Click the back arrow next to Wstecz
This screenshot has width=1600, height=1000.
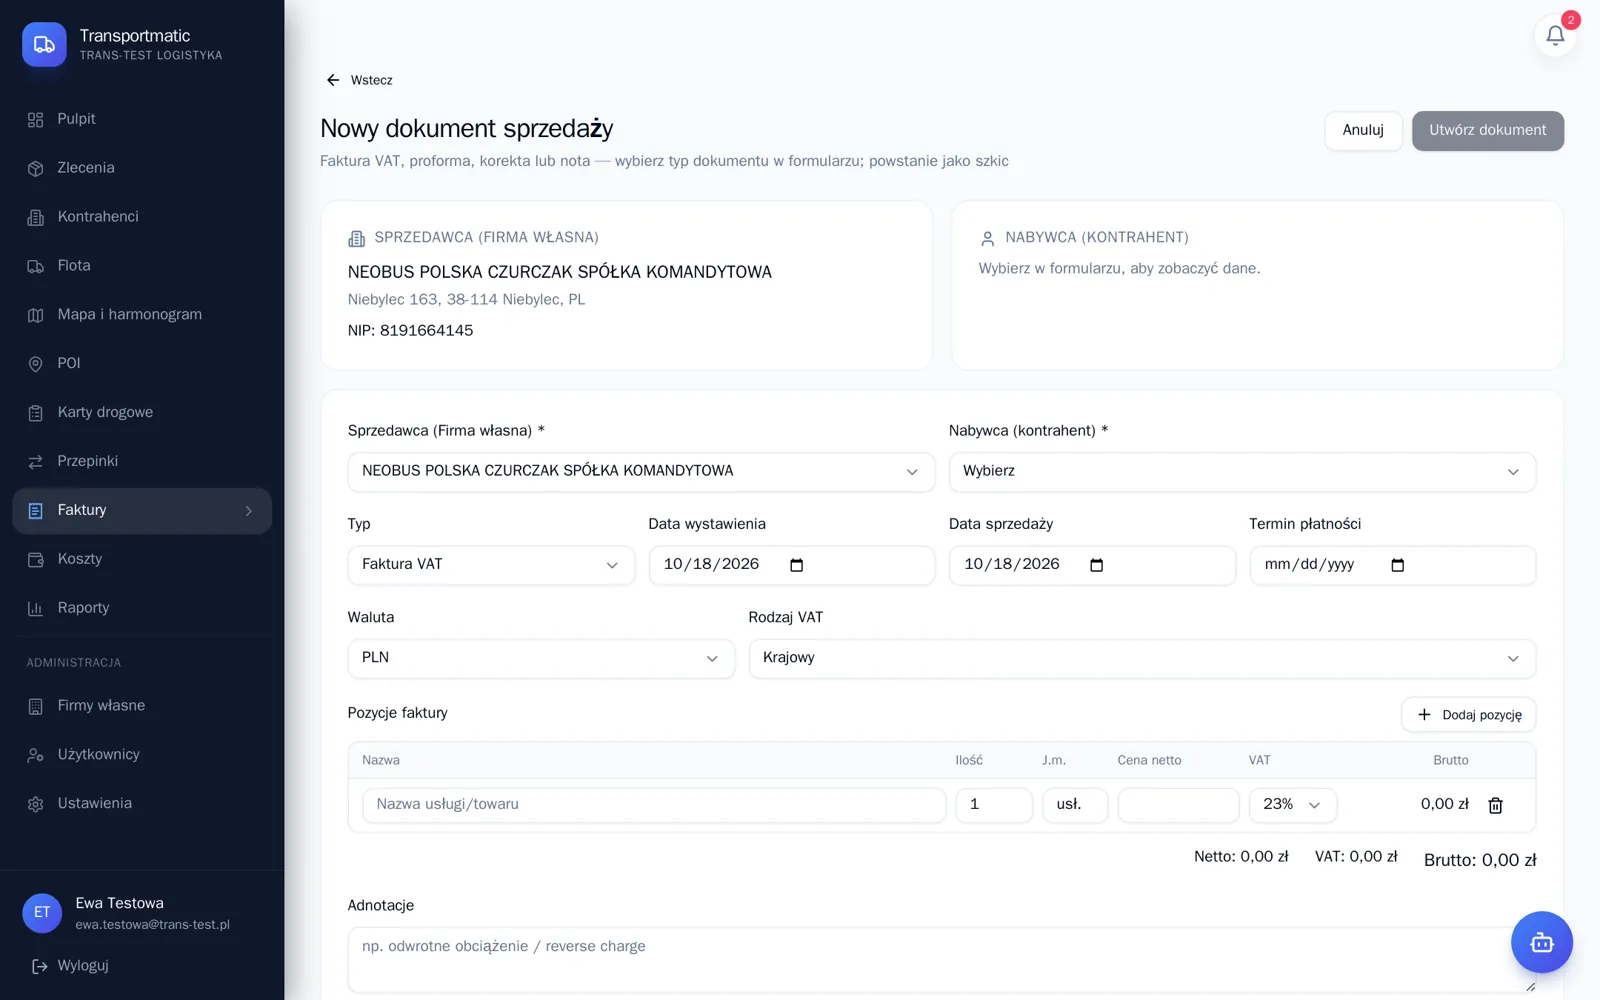coord(333,80)
